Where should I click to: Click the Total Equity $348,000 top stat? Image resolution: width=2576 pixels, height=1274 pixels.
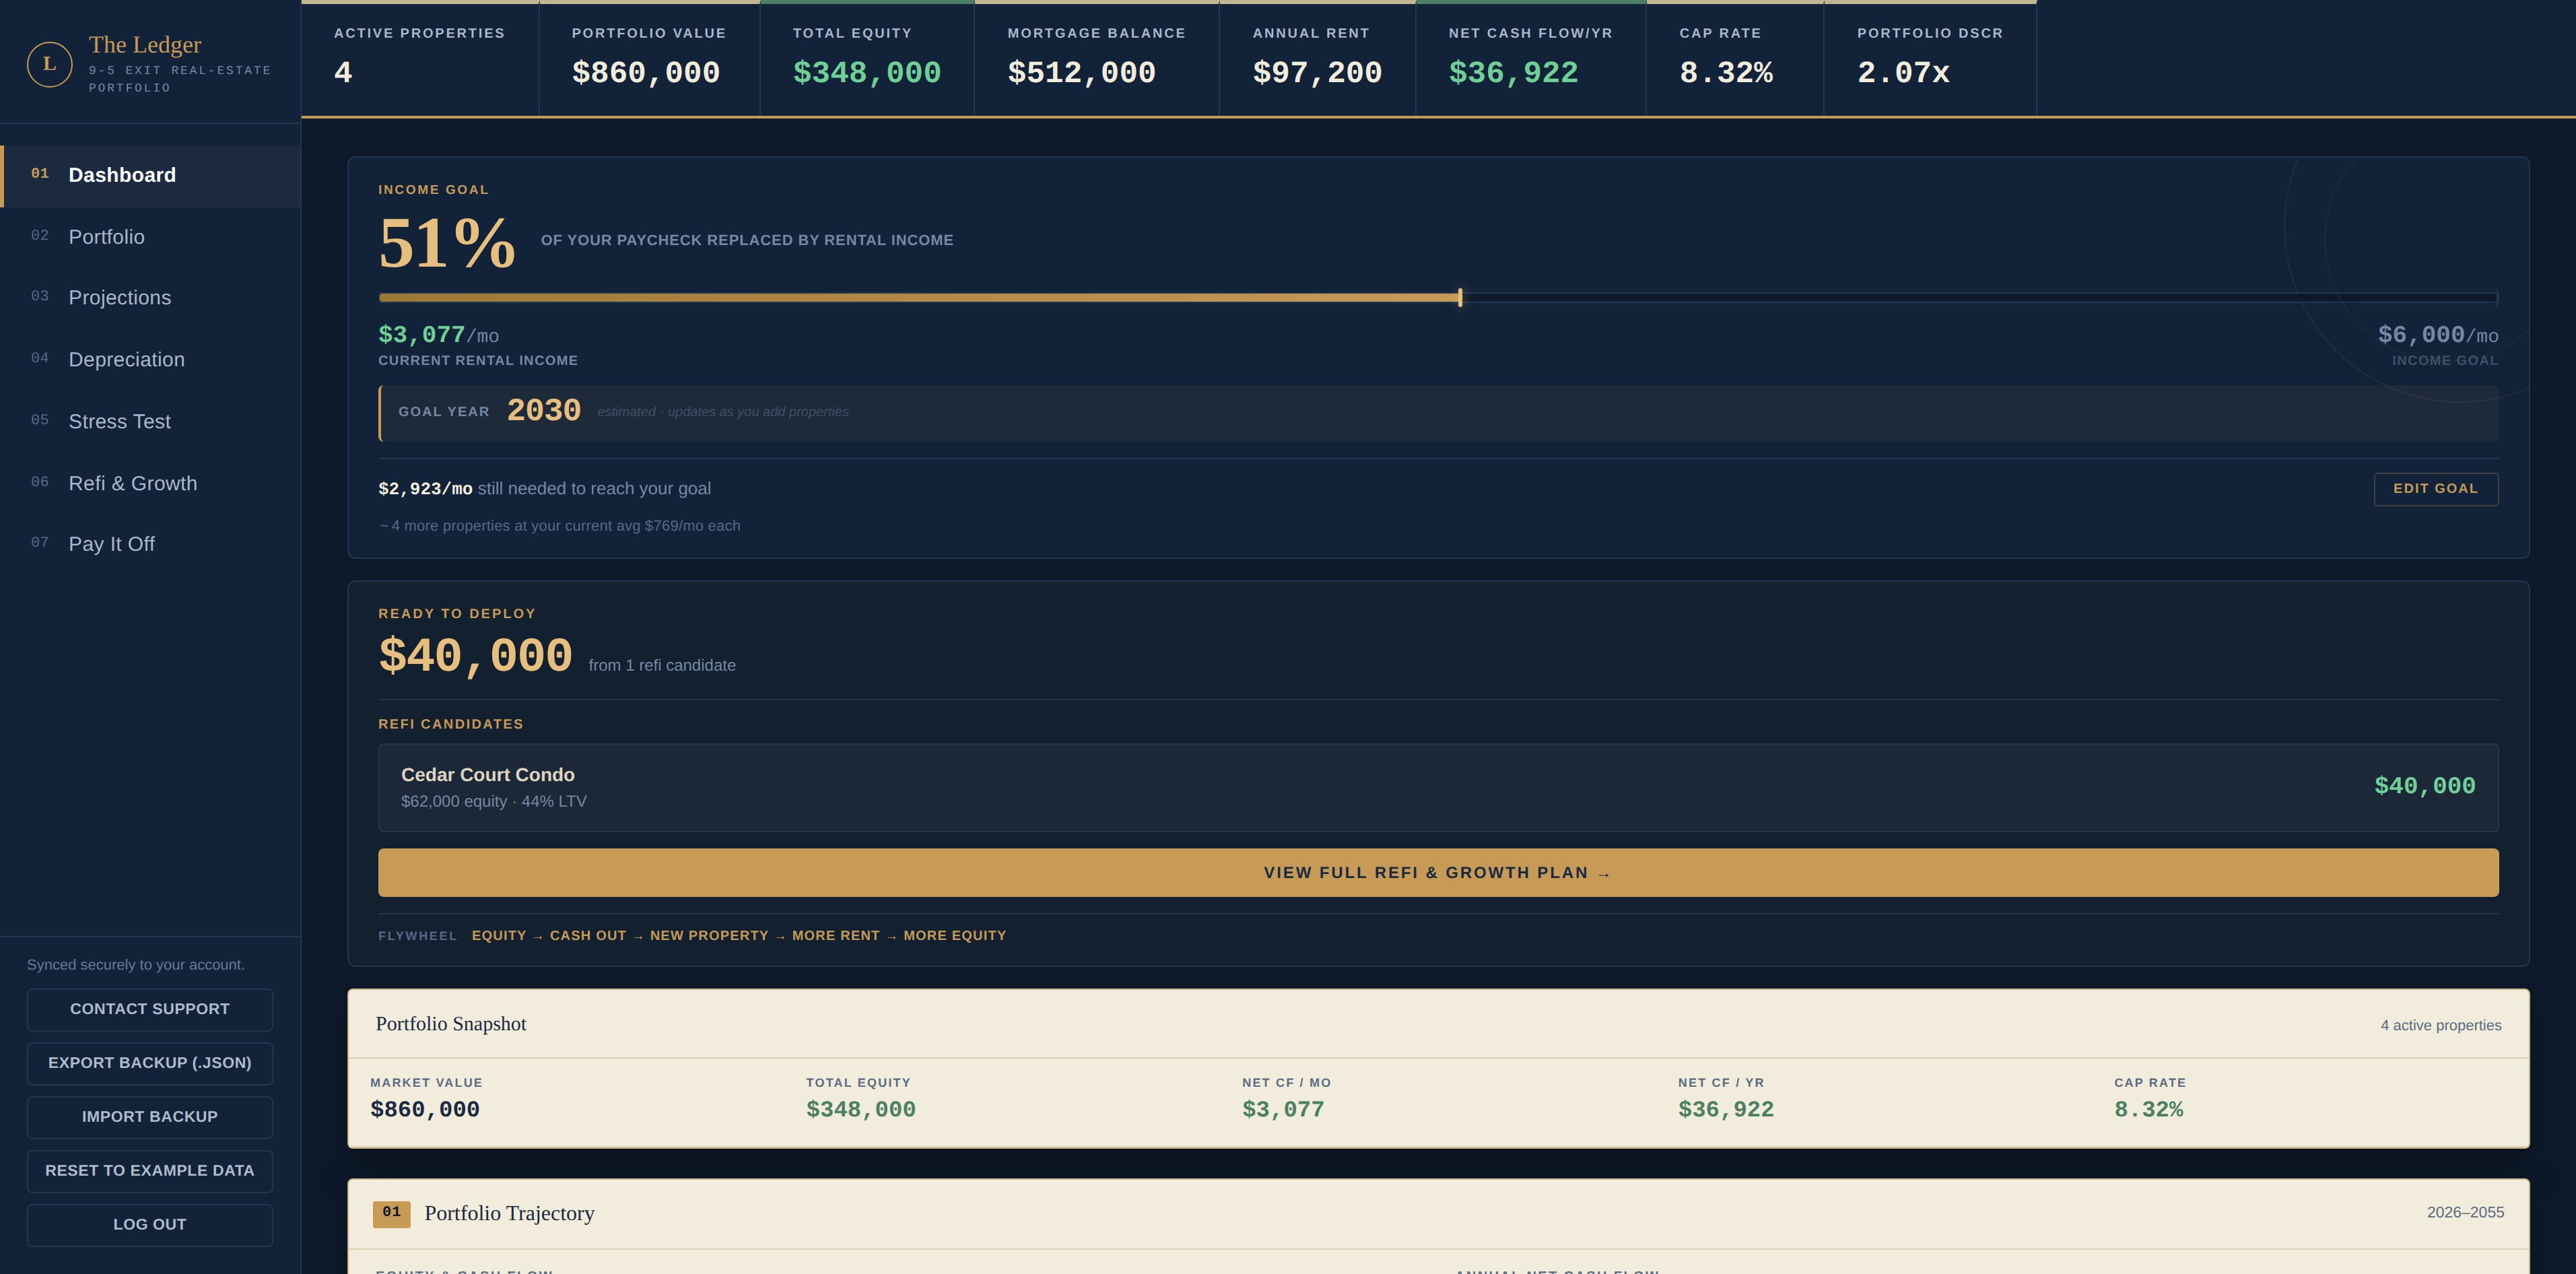(x=867, y=59)
